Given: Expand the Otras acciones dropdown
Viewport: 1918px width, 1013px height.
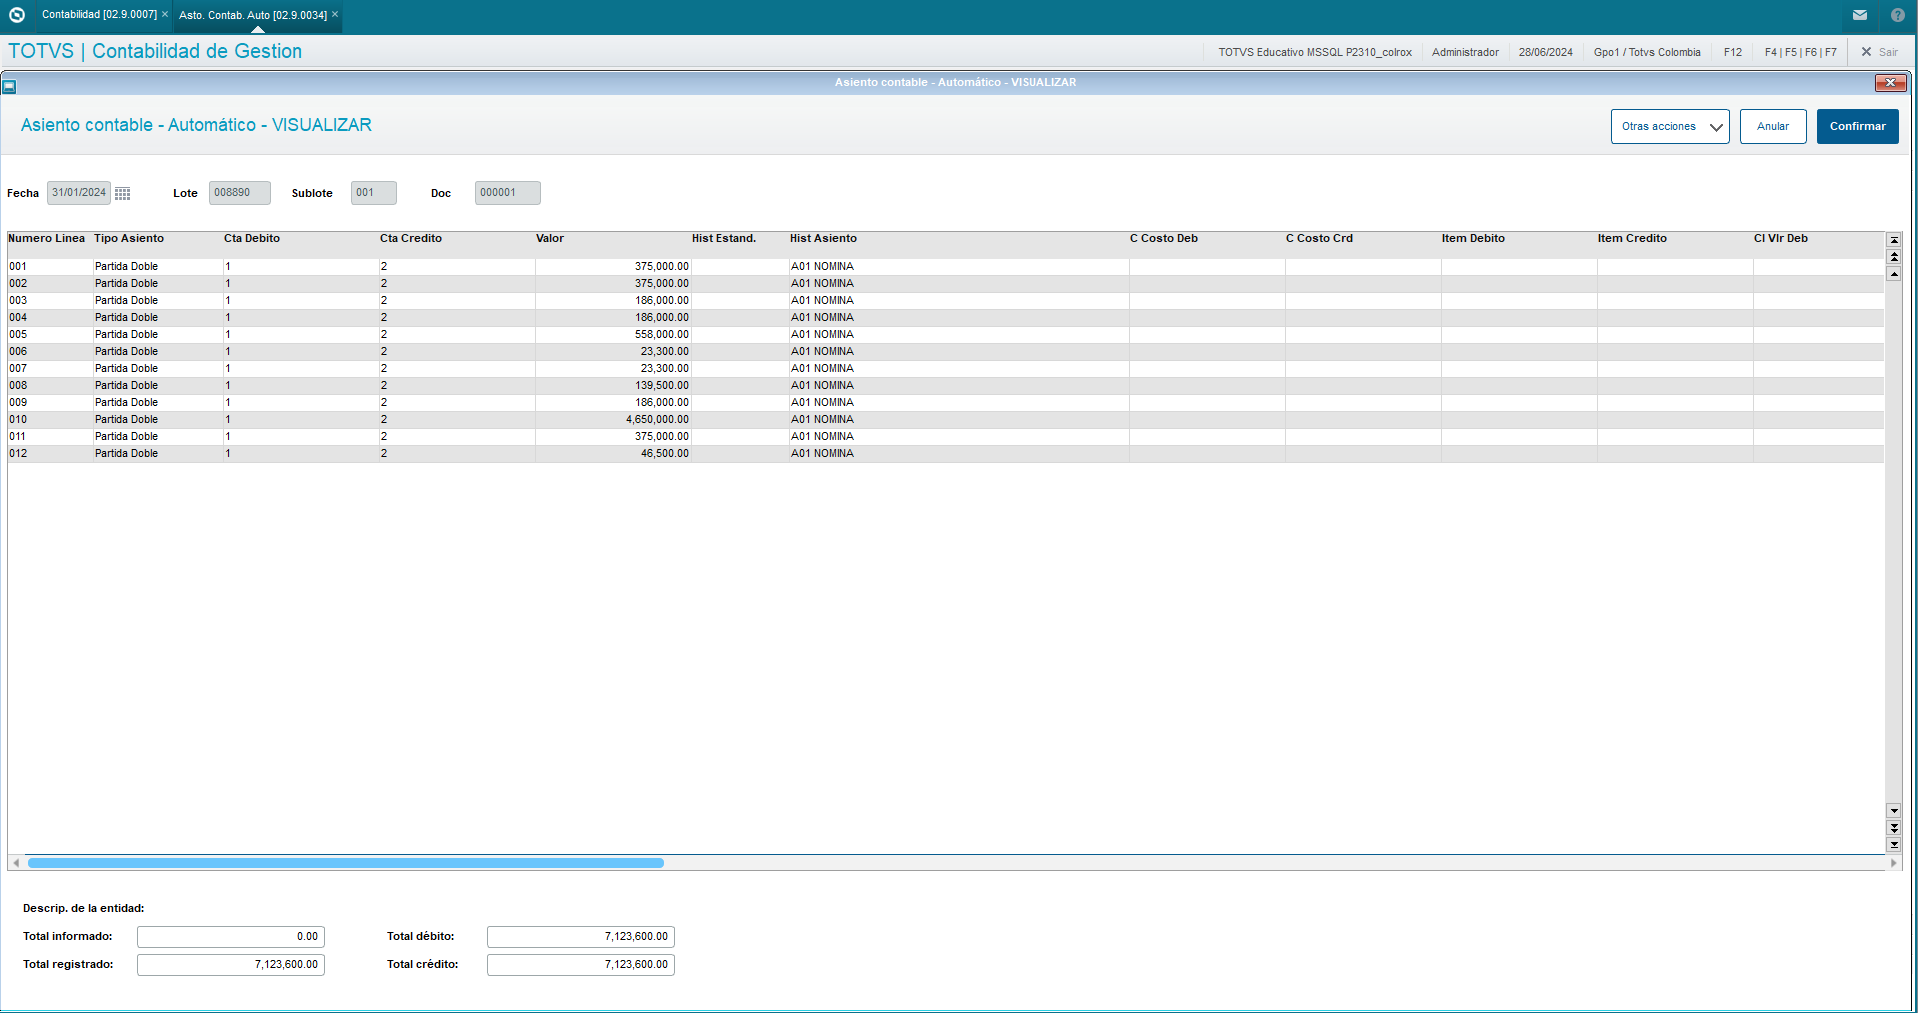Looking at the screenshot, I should click(x=1669, y=127).
